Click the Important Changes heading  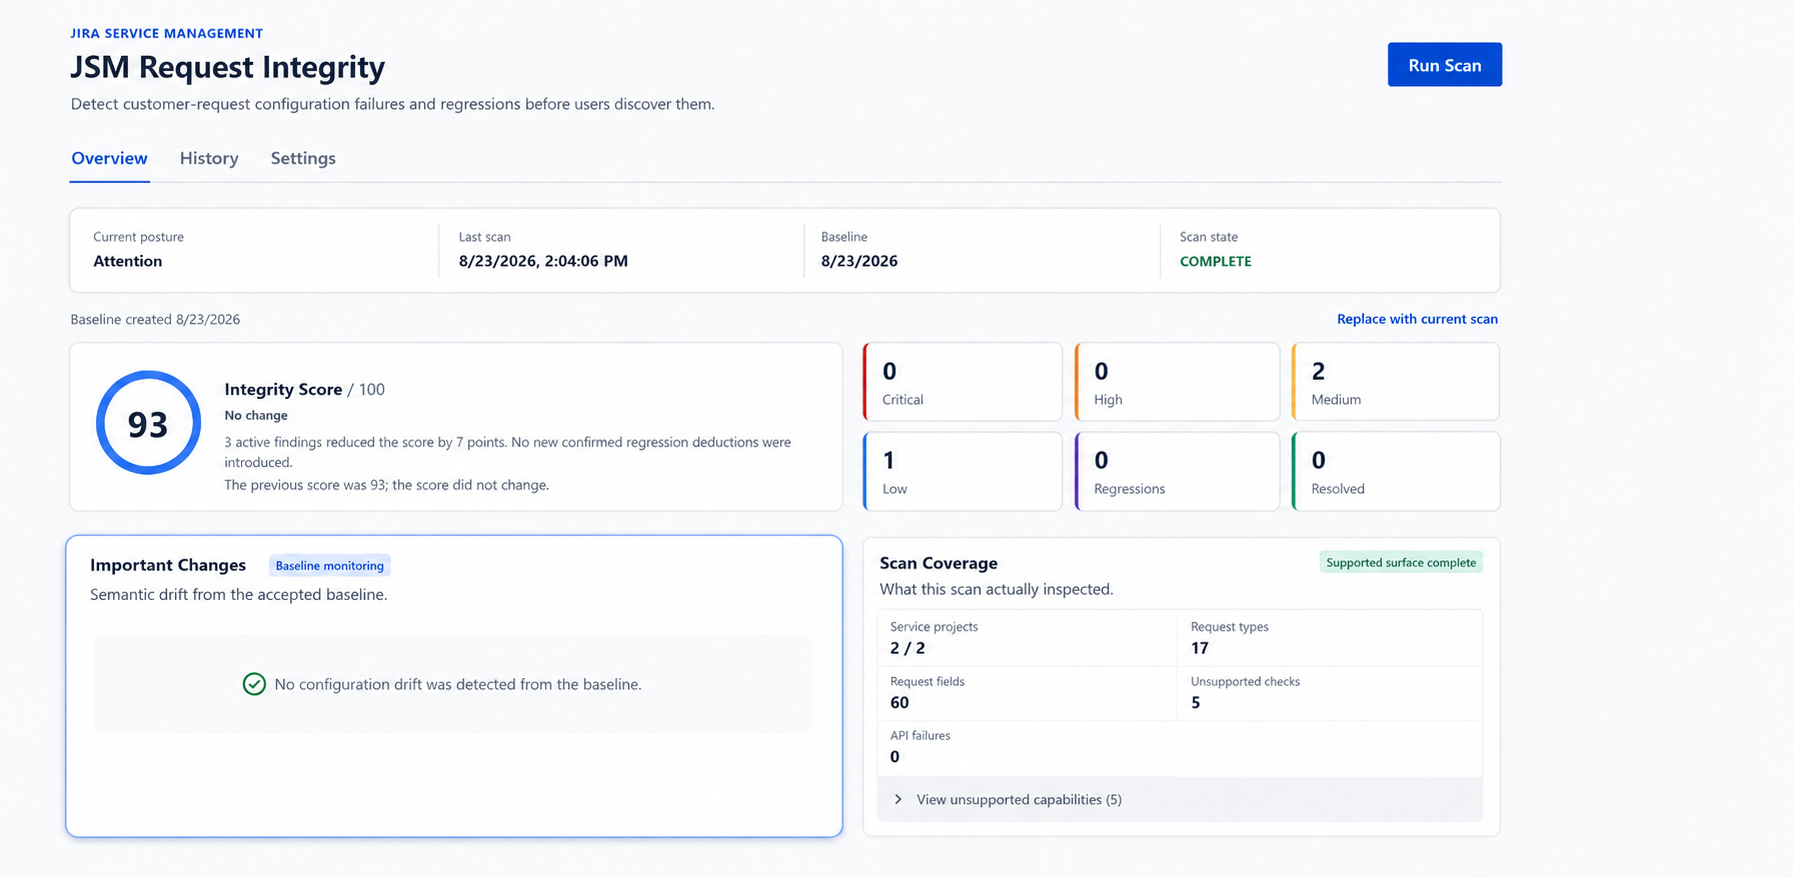168,565
